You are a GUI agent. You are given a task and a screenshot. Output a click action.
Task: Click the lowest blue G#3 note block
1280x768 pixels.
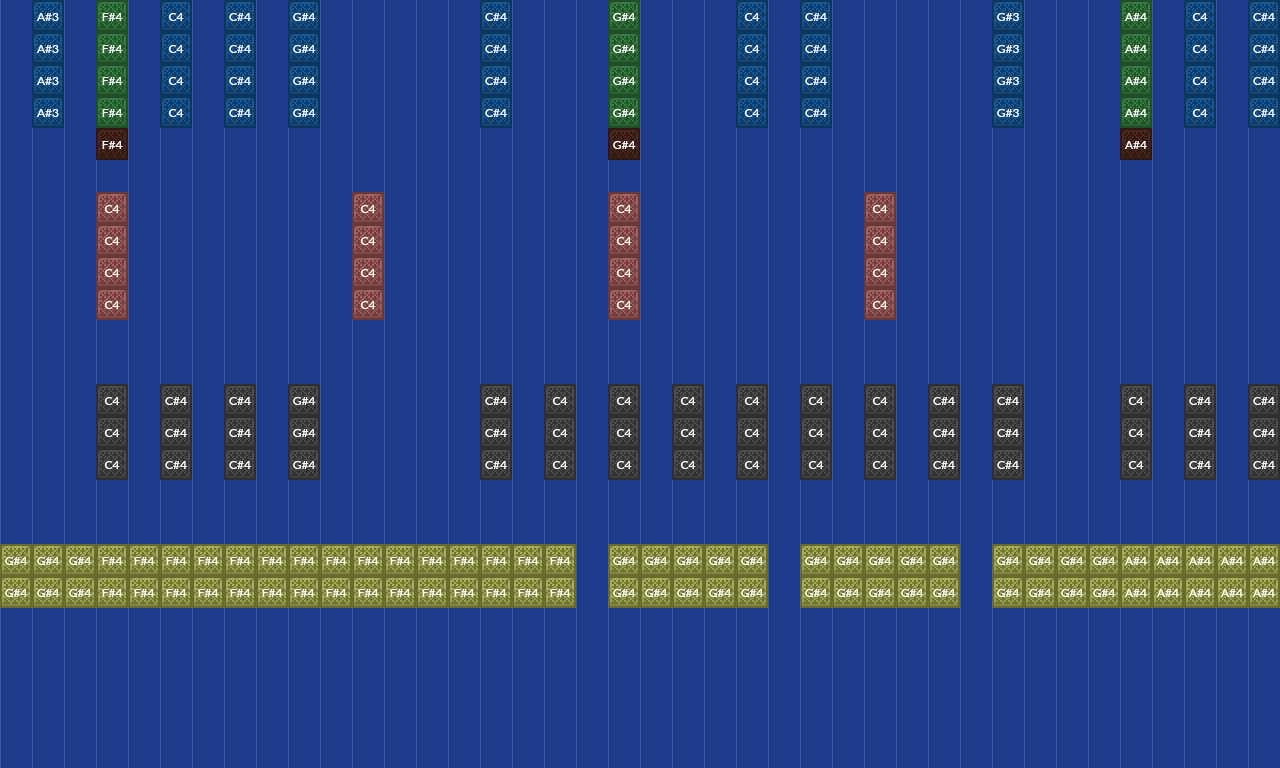(1008, 113)
